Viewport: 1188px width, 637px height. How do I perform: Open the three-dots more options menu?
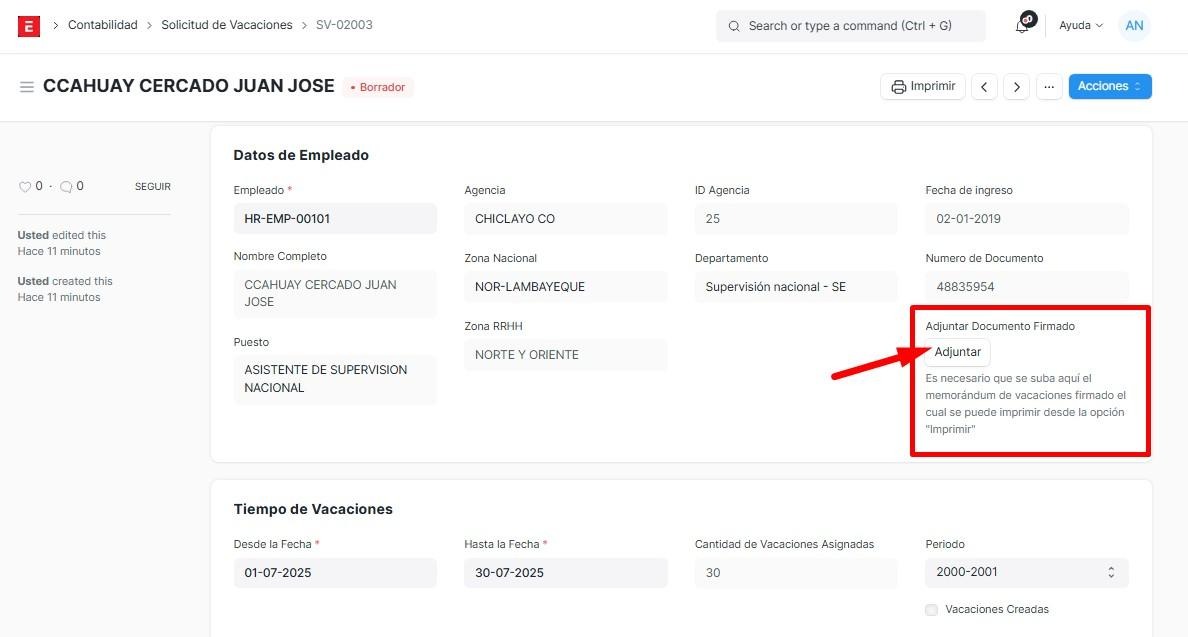tap(1048, 87)
